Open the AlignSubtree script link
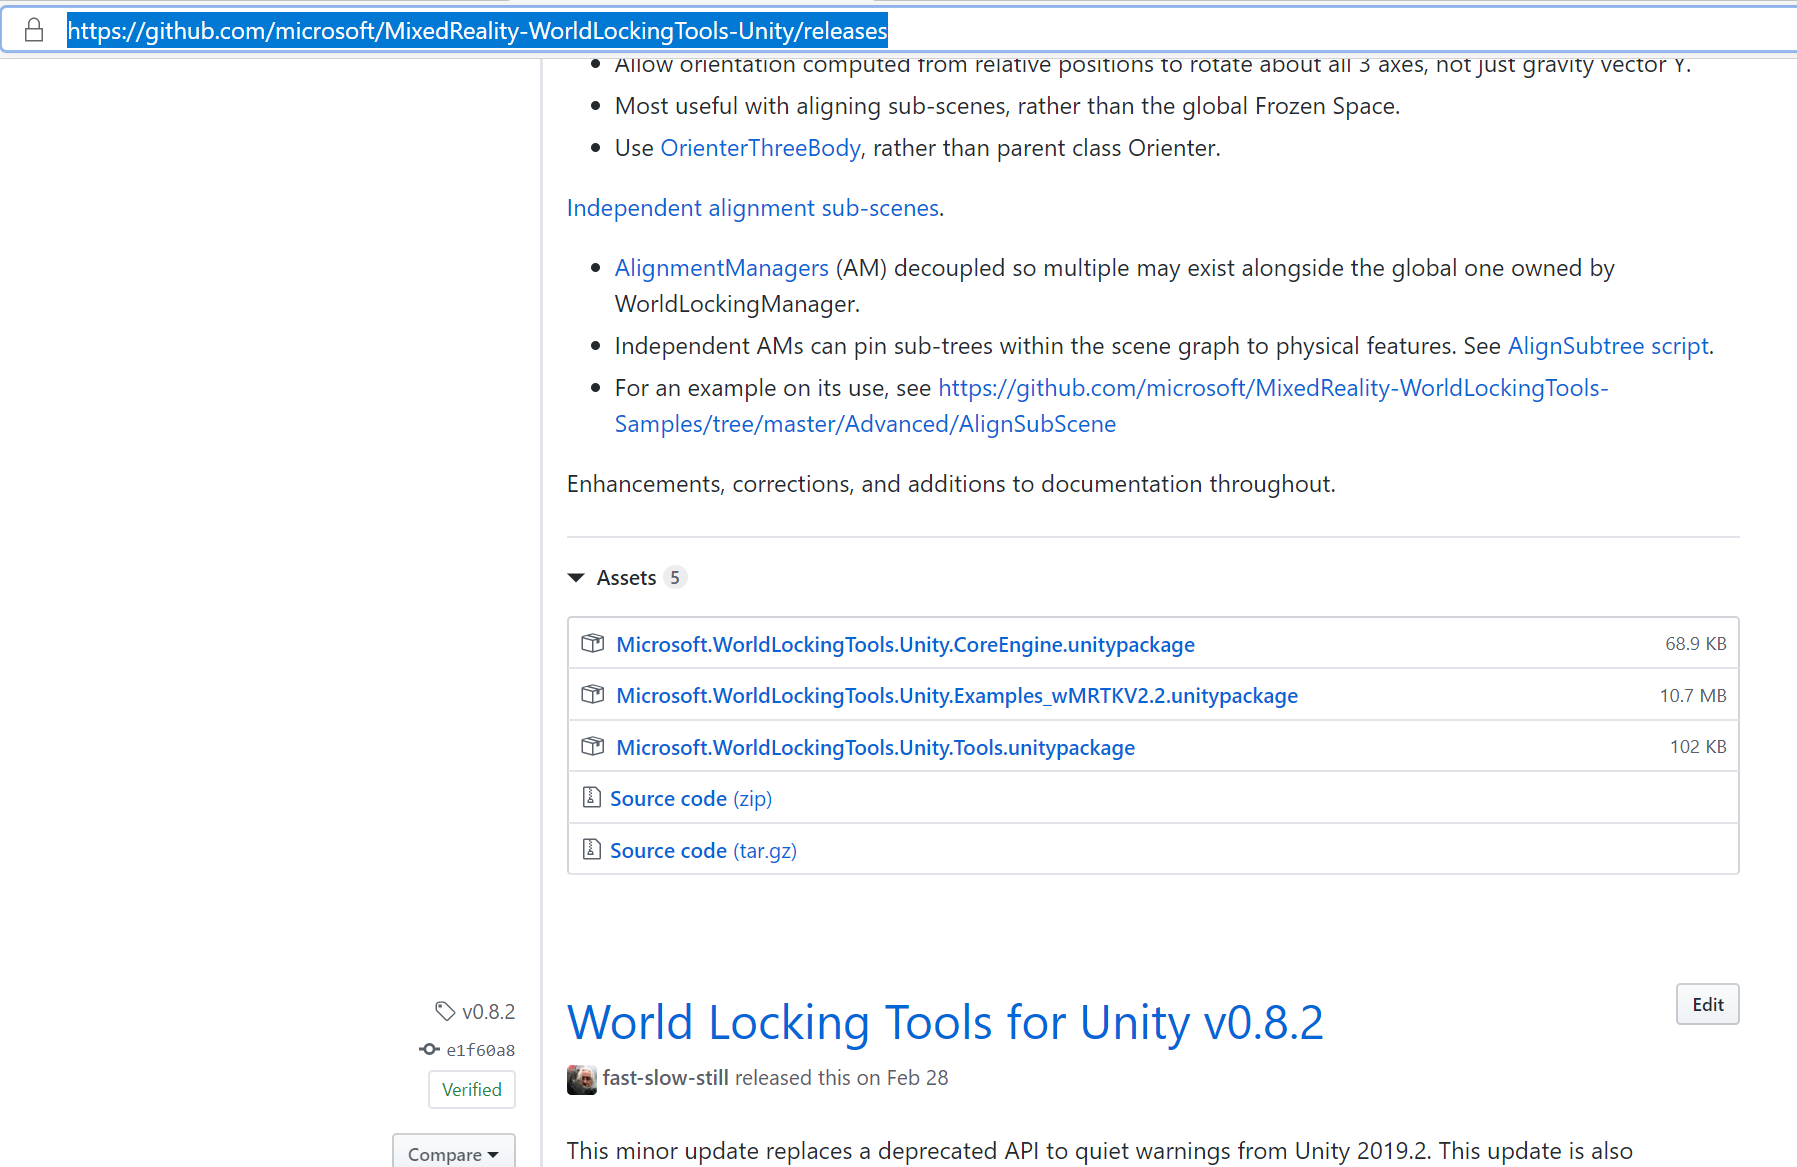Screen dimensions: 1797x1167 [1608, 346]
